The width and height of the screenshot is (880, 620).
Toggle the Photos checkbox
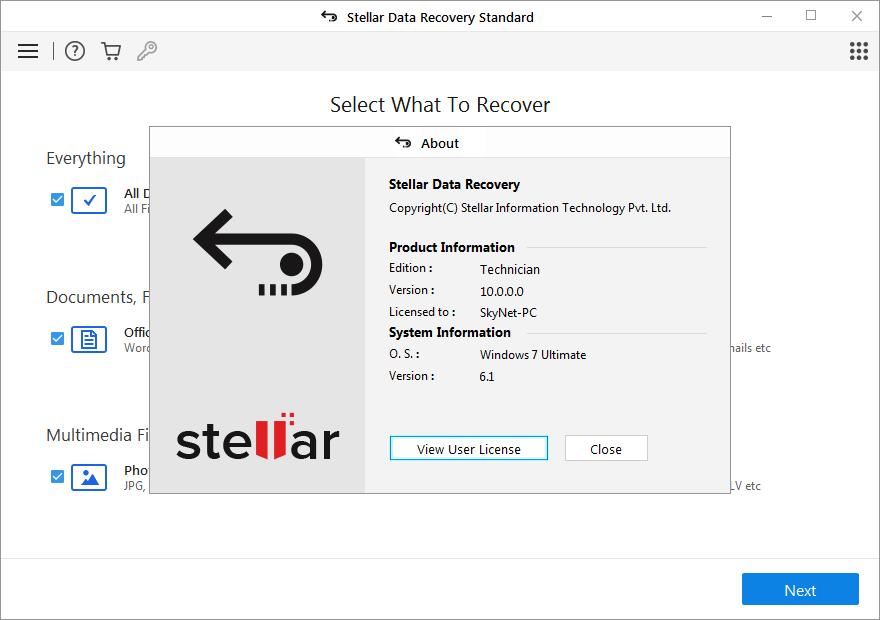pyautogui.click(x=57, y=477)
